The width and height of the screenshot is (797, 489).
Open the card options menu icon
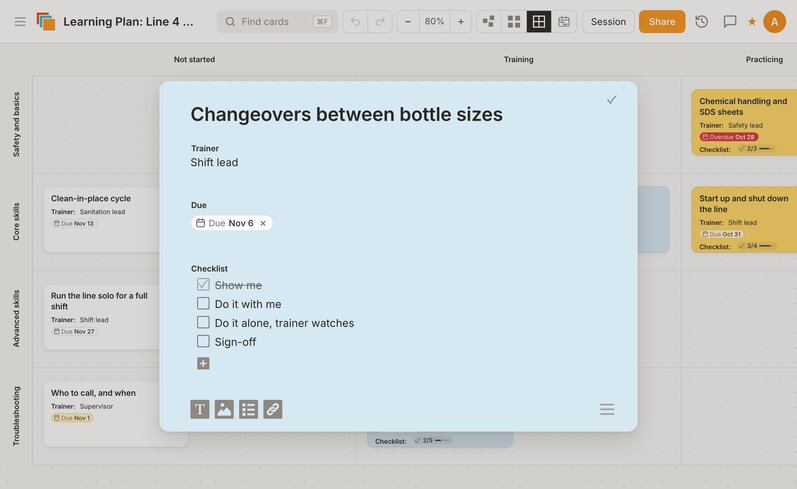(607, 409)
